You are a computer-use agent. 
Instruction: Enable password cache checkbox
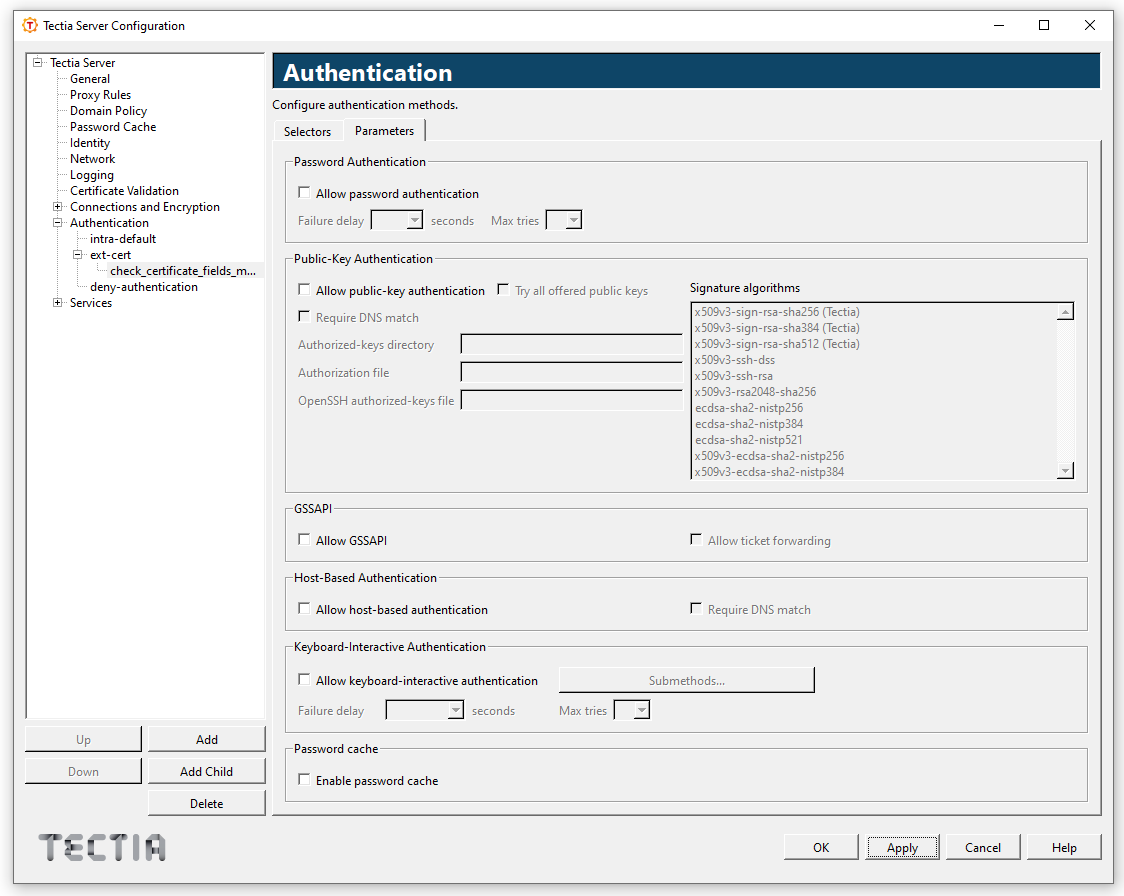coord(304,780)
